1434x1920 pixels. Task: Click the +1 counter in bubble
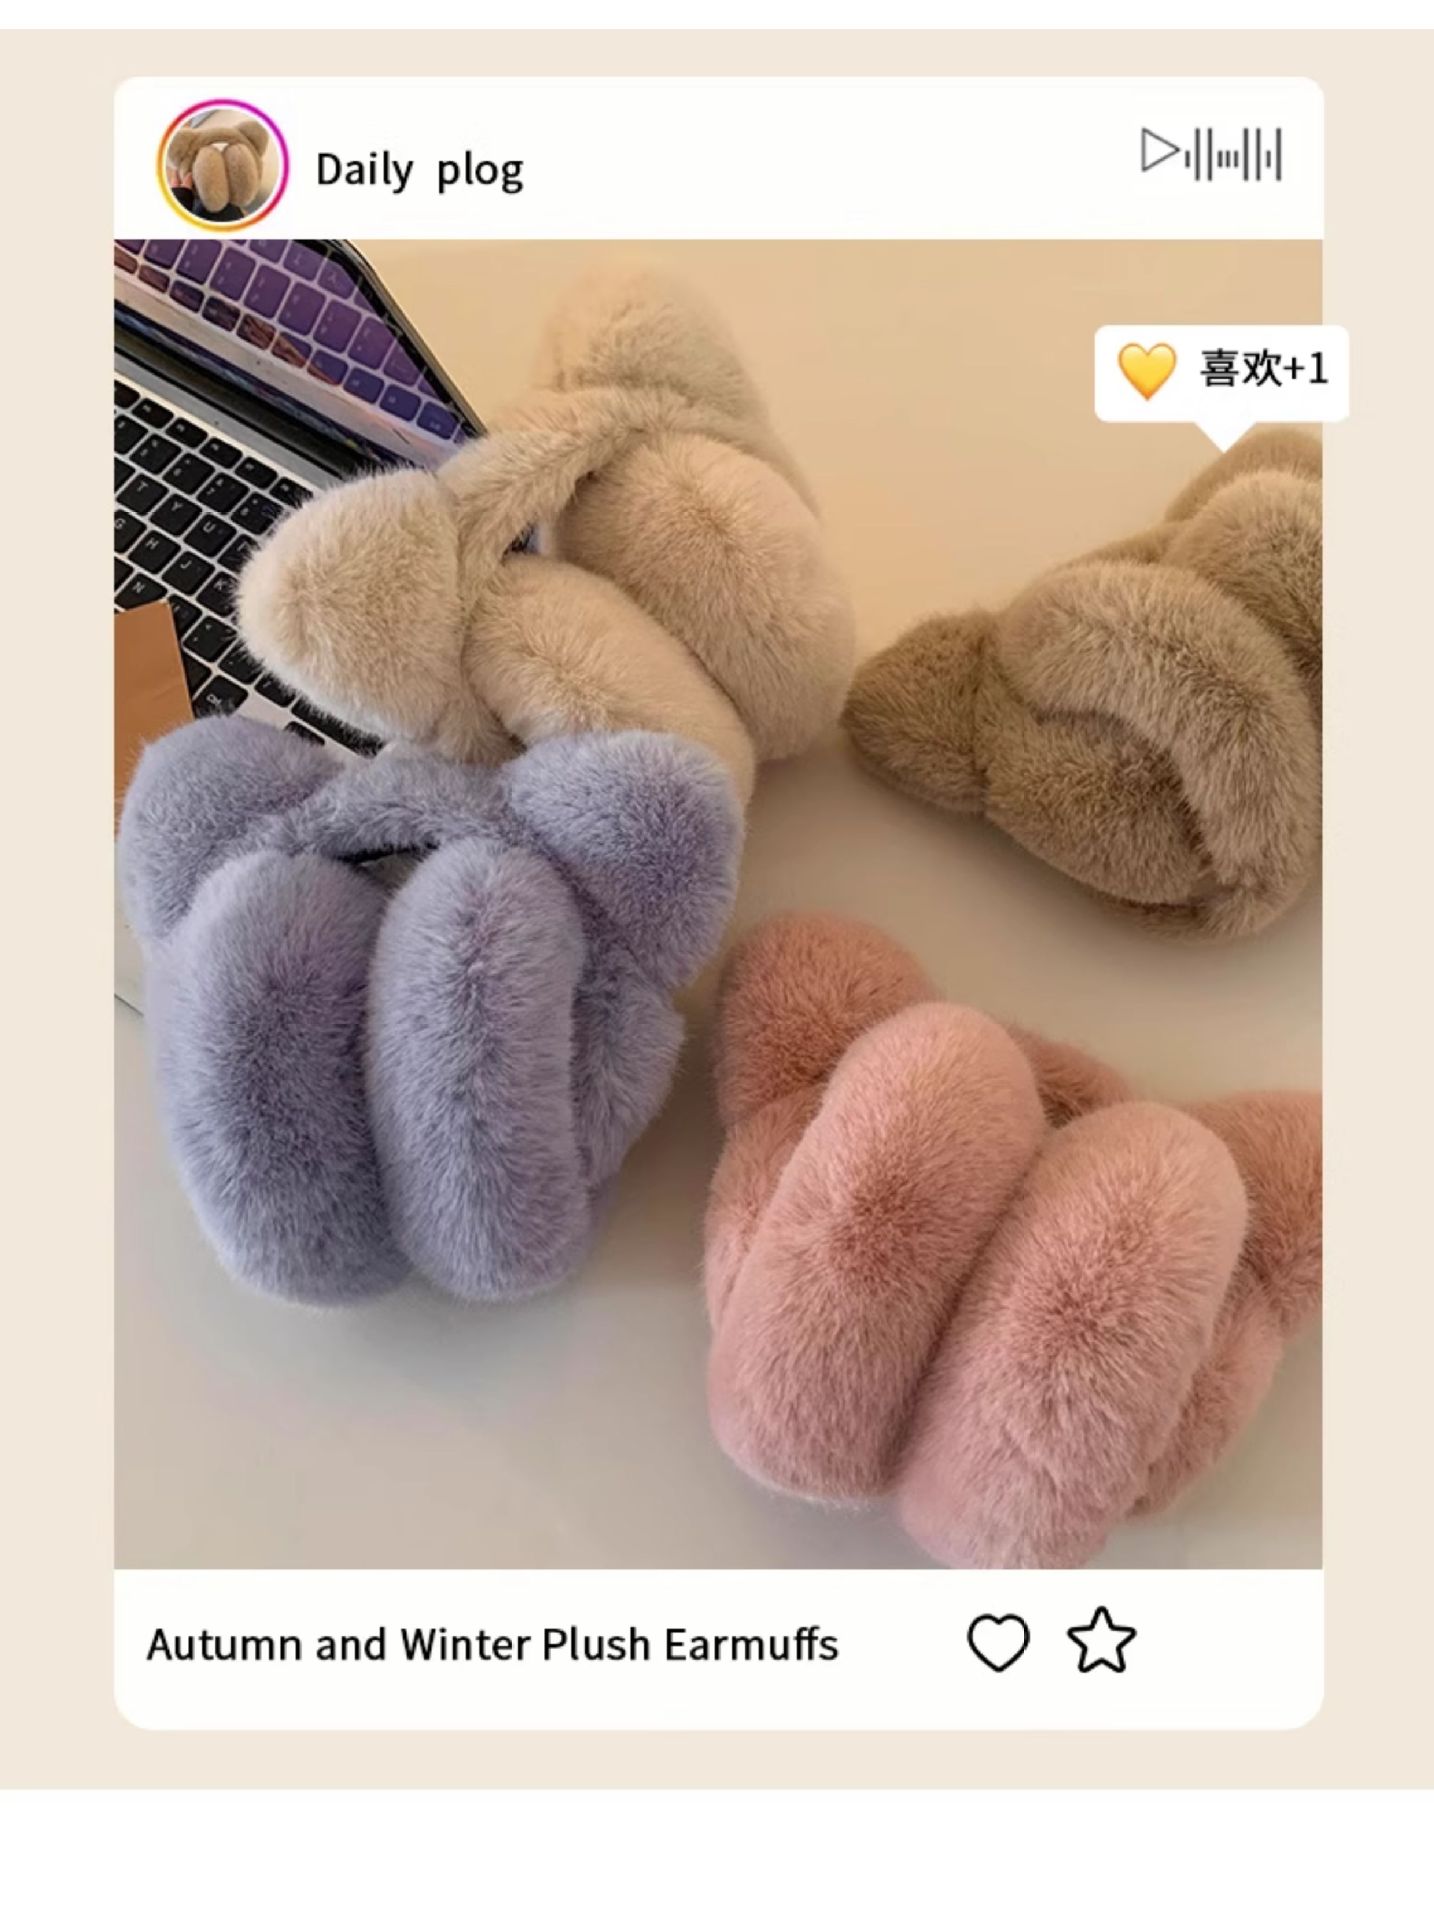coord(1306,369)
